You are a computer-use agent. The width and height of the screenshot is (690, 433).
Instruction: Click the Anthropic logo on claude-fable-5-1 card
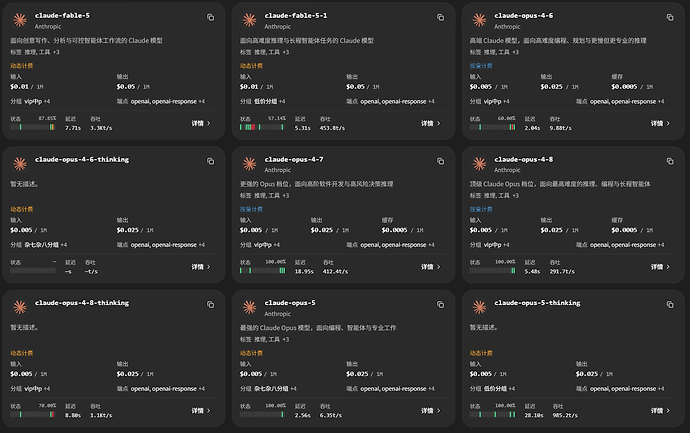(250, 20)
